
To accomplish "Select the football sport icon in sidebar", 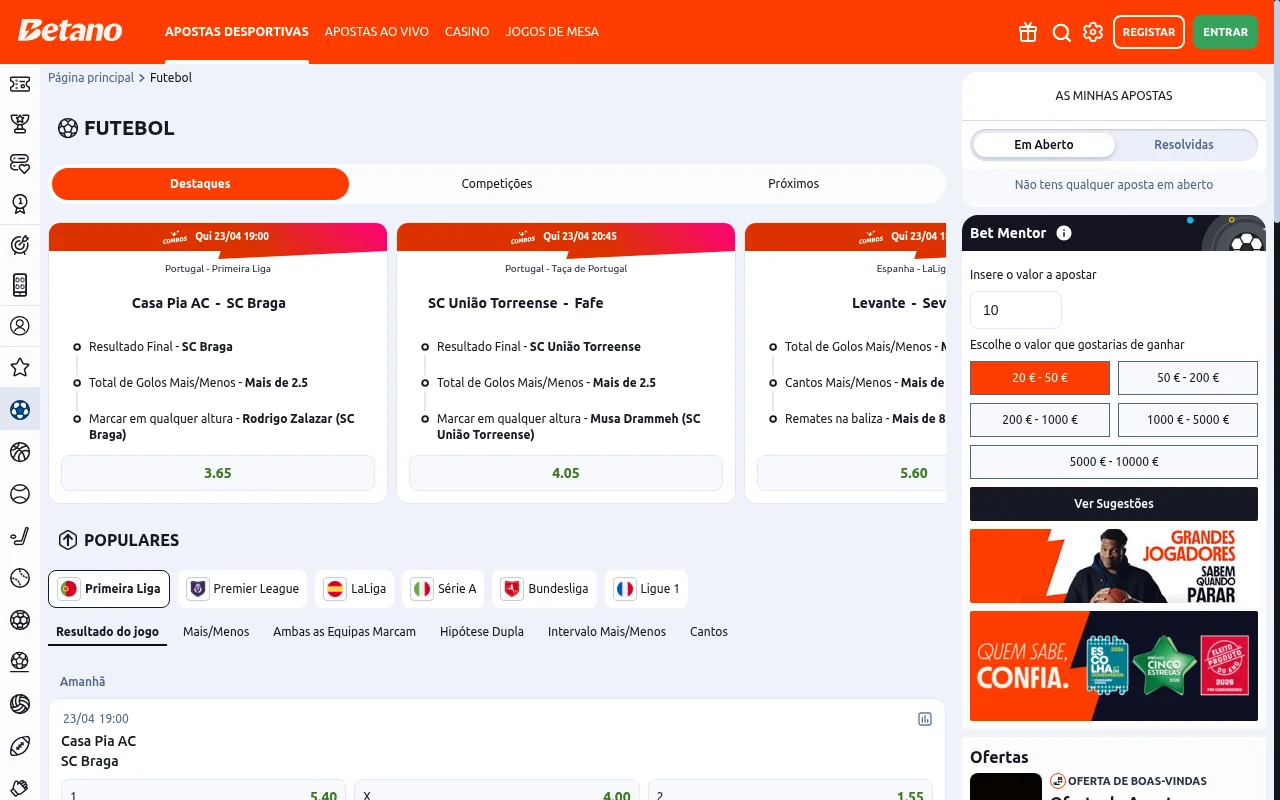I will click(x=20, y=409).
